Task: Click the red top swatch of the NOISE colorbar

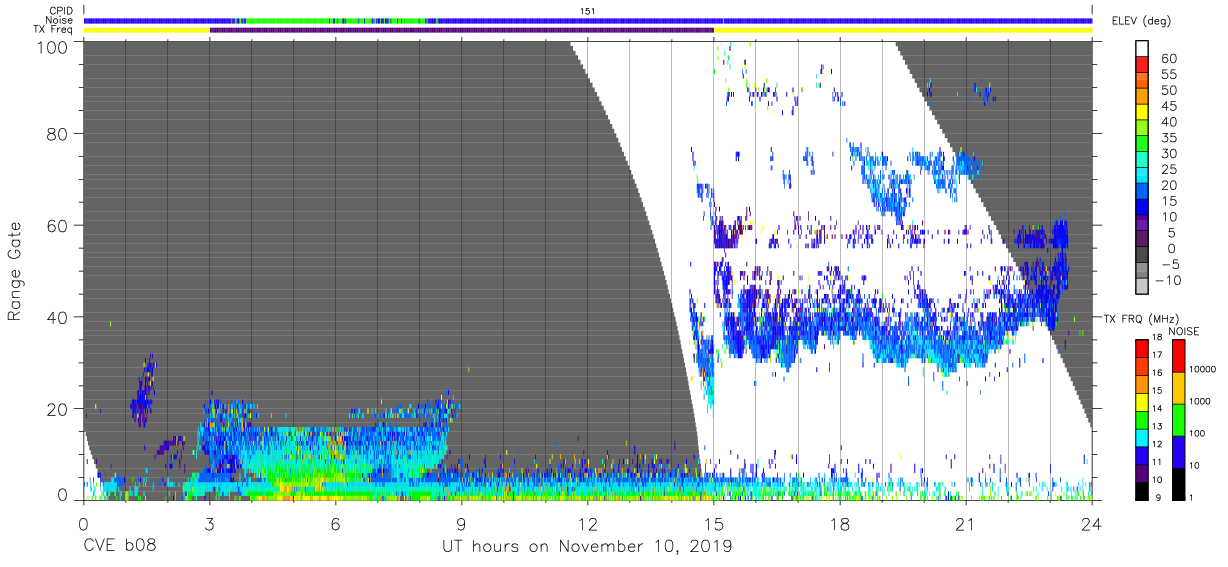Action: [1177, 355]
